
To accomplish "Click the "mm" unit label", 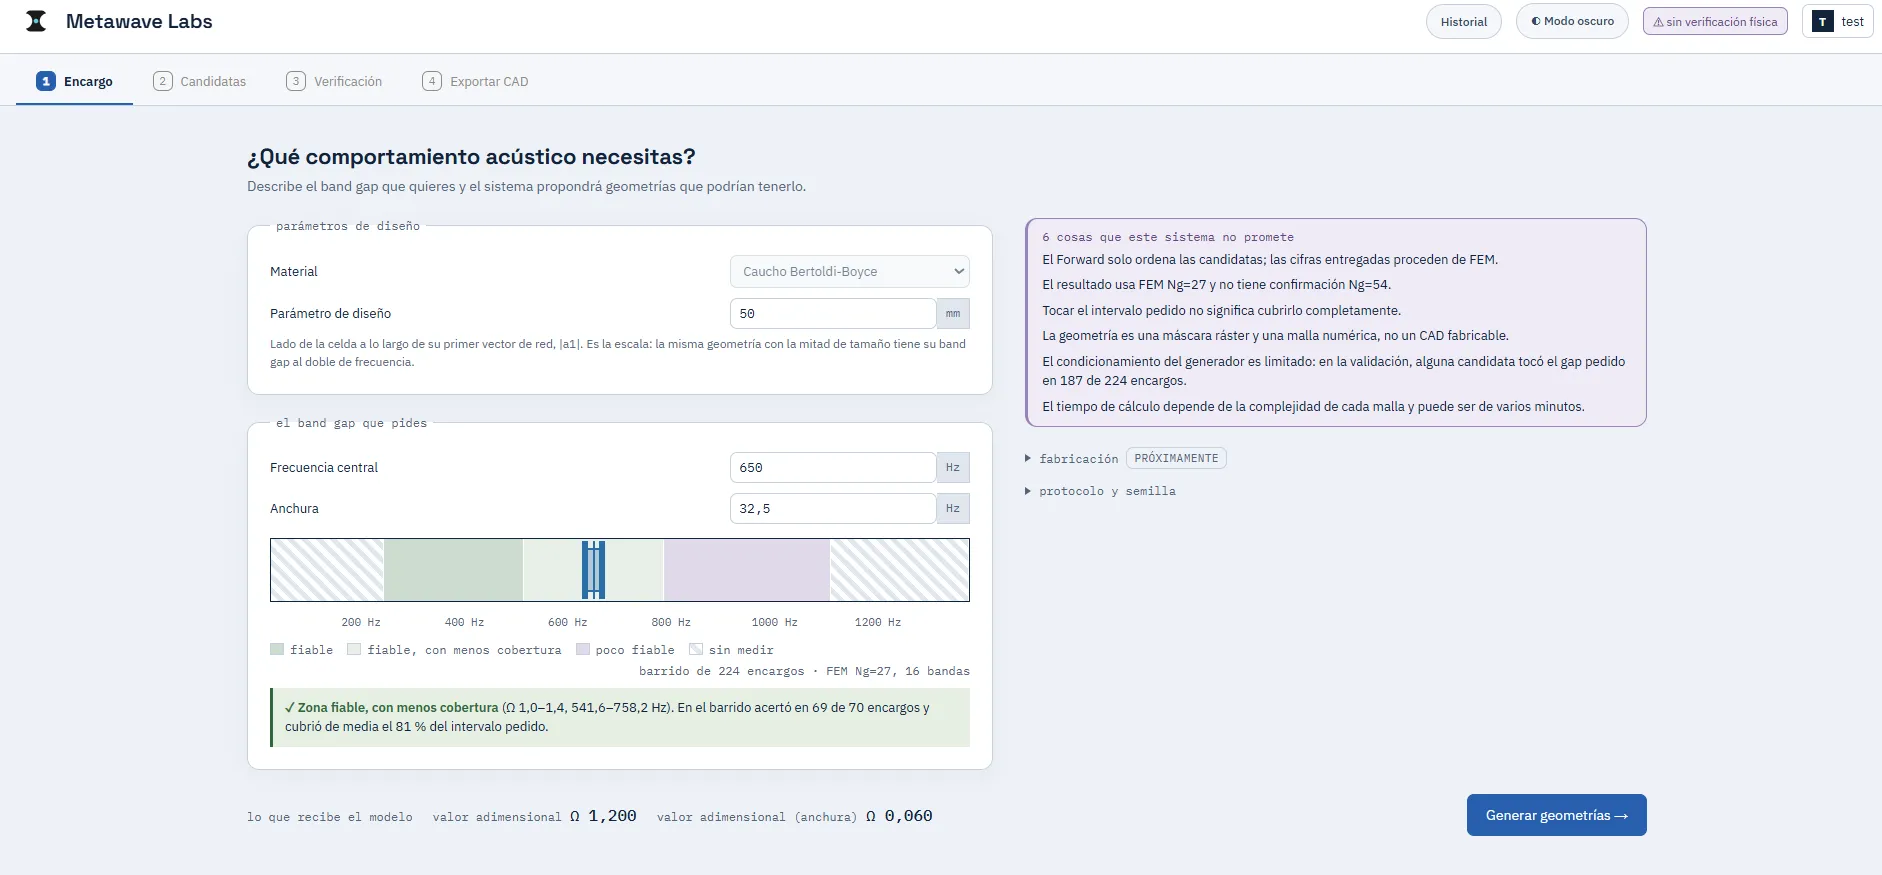I will click(953, 313).
